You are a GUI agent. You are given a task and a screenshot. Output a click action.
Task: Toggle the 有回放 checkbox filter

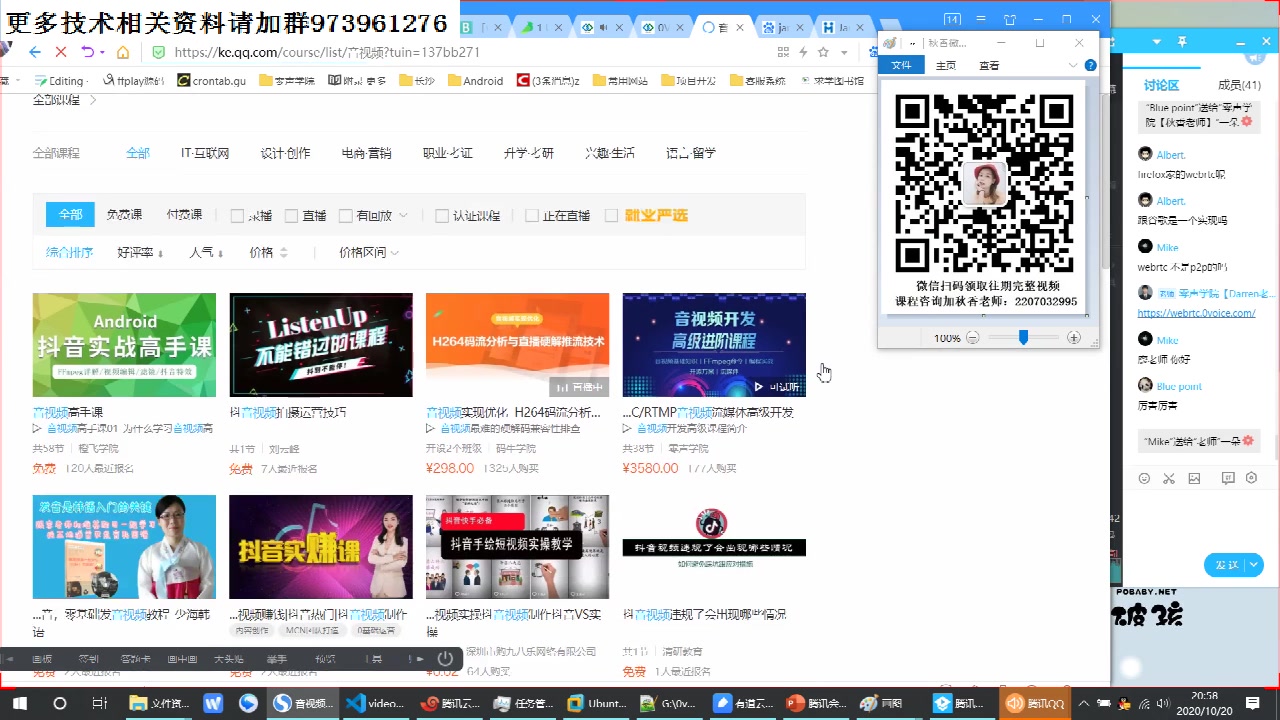[x=345, y=216]
